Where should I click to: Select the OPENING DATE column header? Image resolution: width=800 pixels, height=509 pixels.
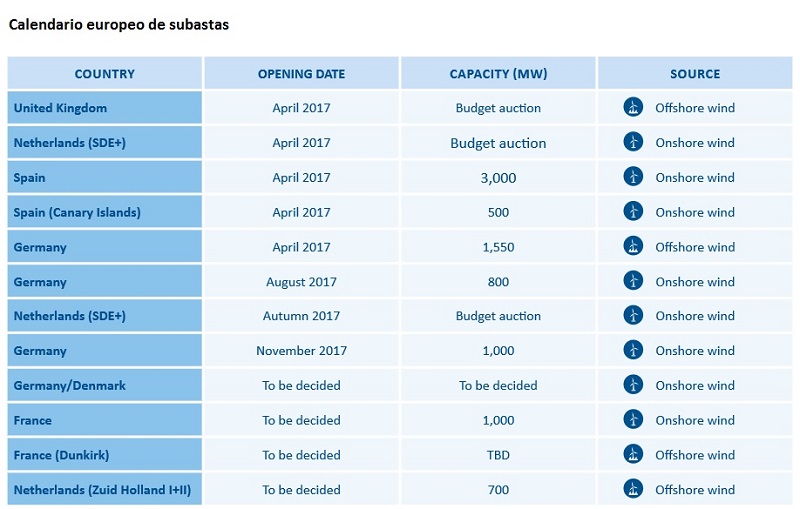coord(301,74)
